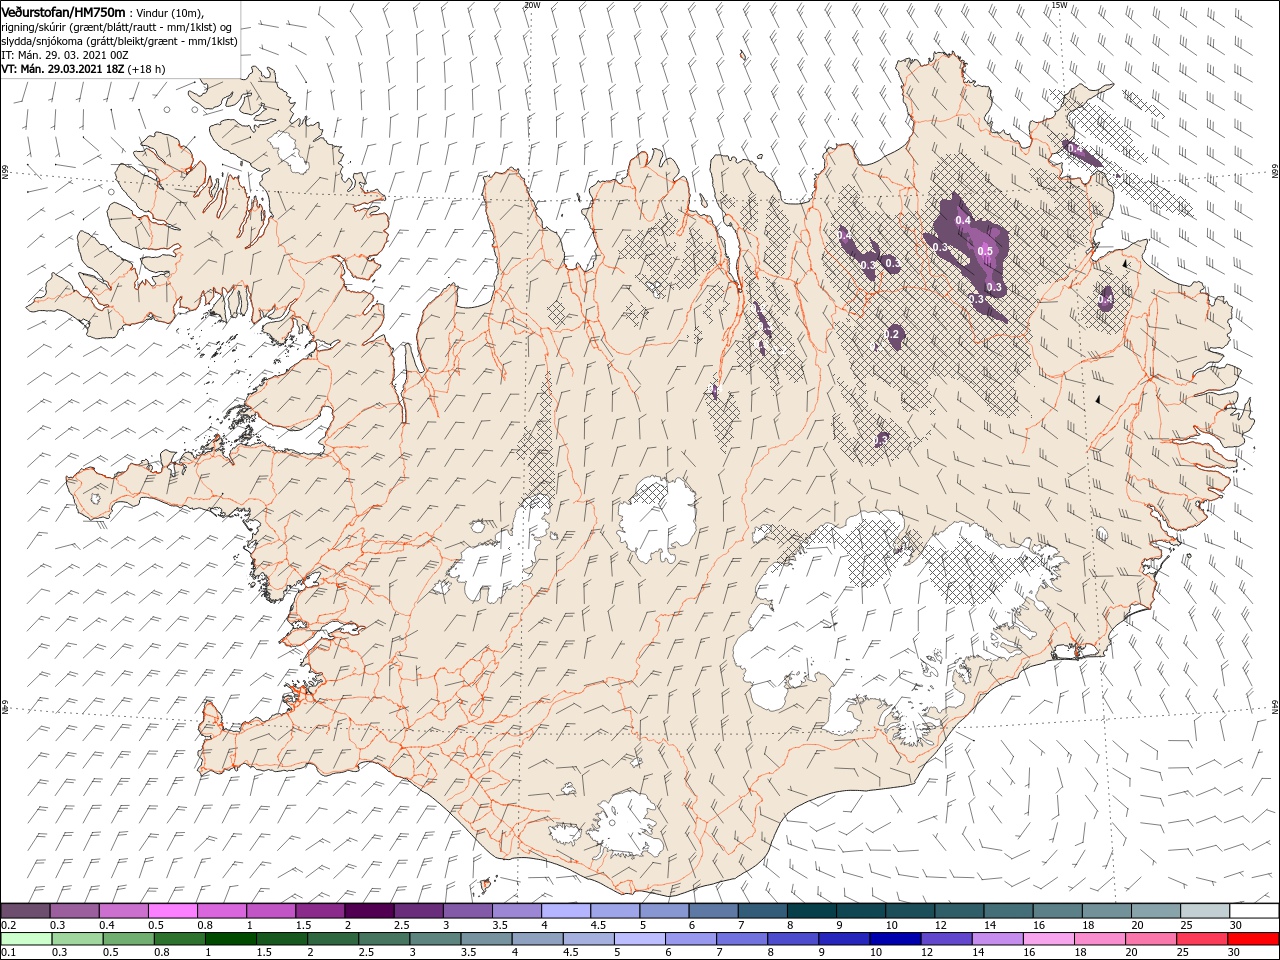The height and width of the screenshot is (960, 1280).
Task: Click the Veðurstofan/HM750m map title
Action: [63, 11]
